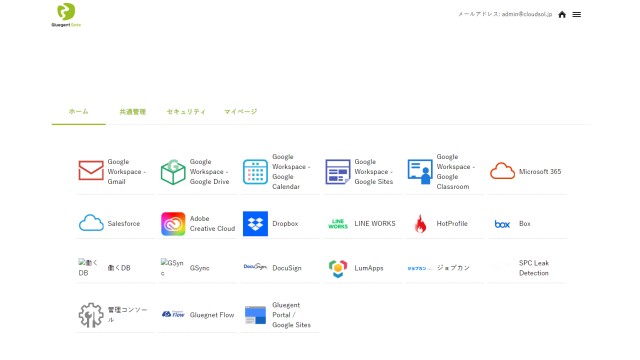
Task: Click the admin@cloudsol.jp email address text
Action: [527, 14]
